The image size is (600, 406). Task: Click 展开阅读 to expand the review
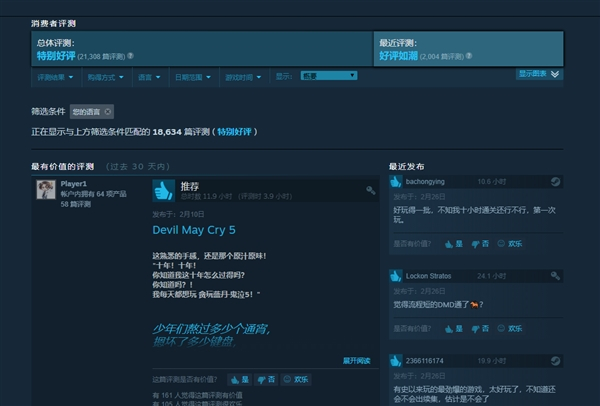click(356, 361)
